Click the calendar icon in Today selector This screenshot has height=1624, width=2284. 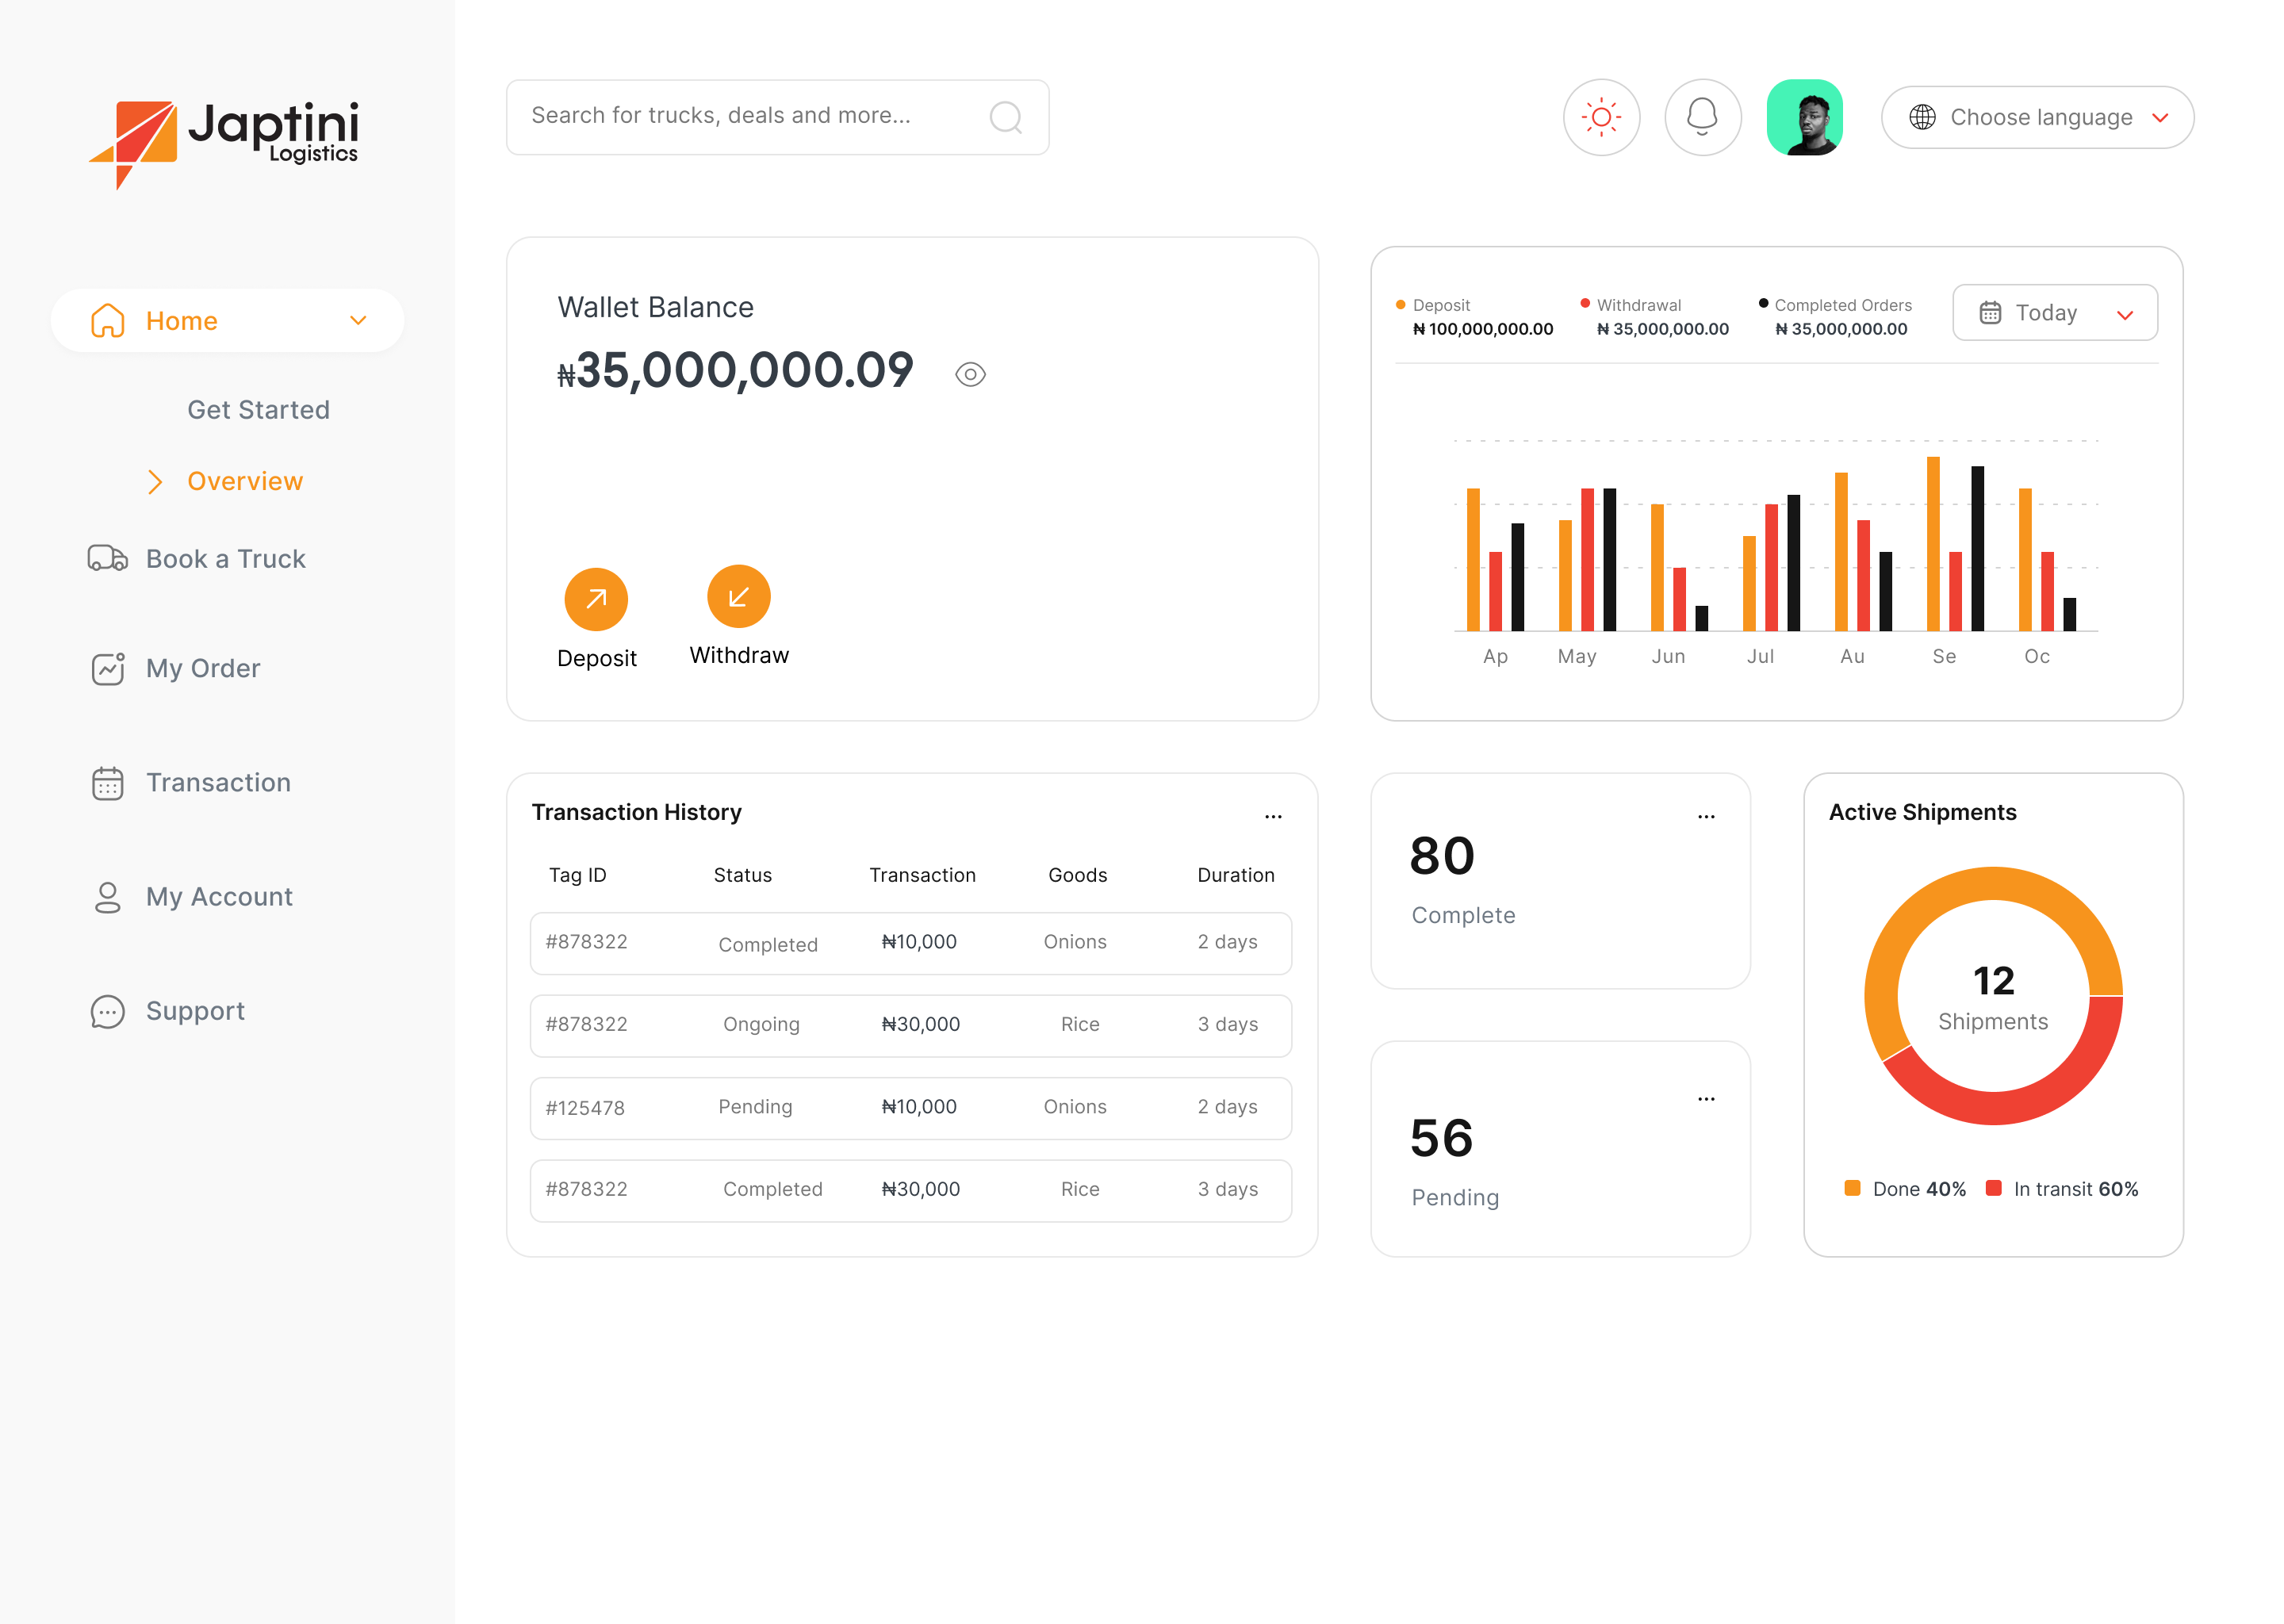[x=1990, y=313]
